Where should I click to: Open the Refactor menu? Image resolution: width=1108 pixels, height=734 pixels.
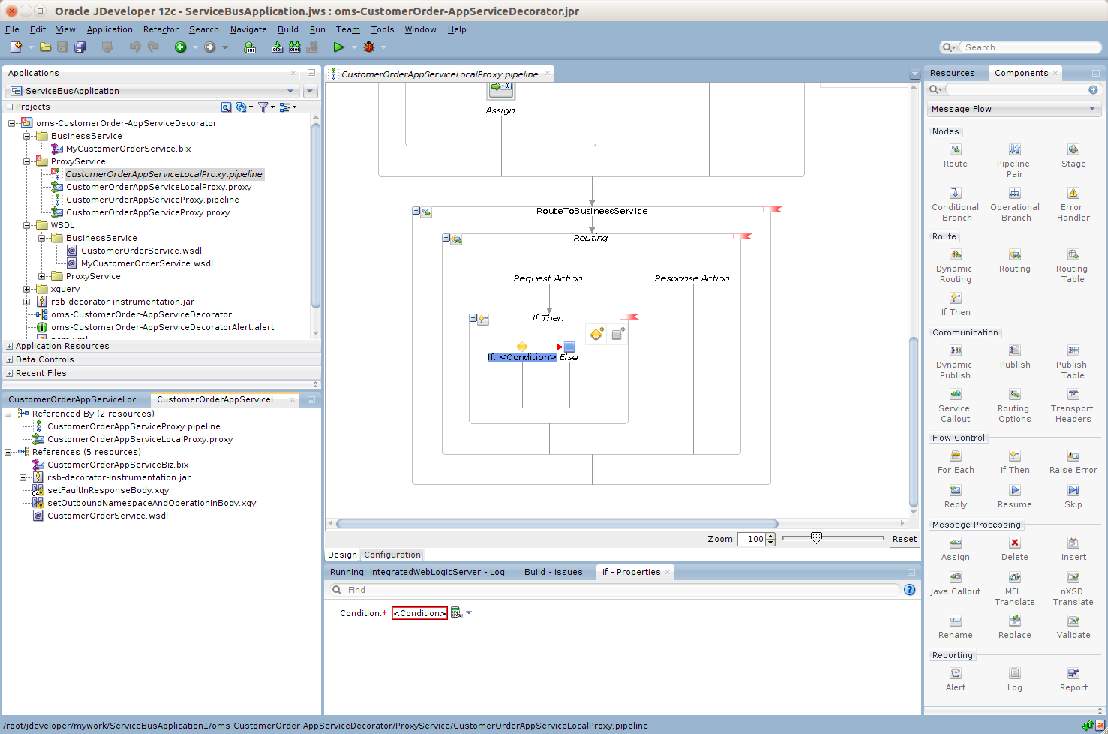tap(160, 30)
